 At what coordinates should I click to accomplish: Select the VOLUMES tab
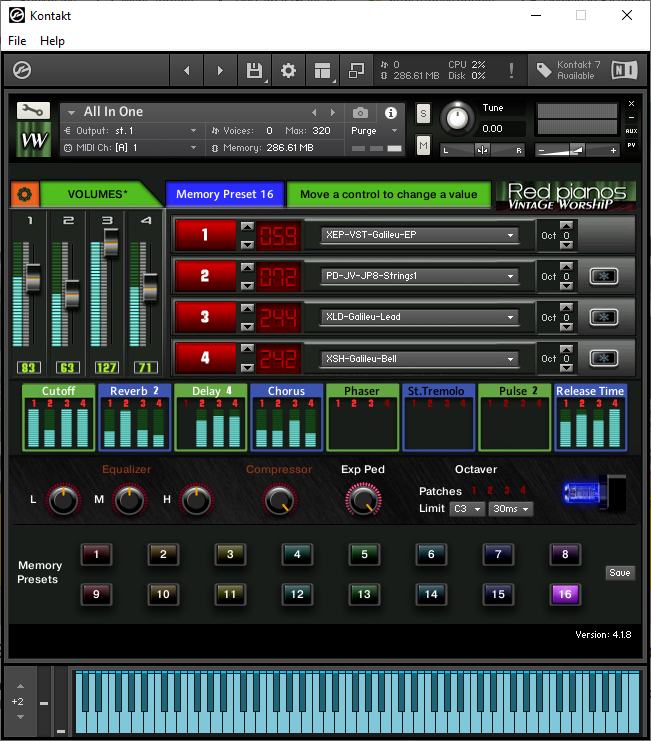[97, 194]
